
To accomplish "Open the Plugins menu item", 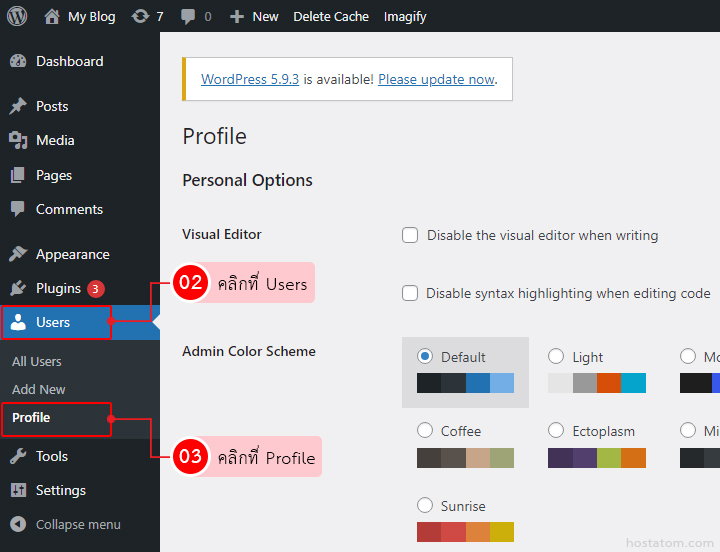I will [x=58, y=288].
